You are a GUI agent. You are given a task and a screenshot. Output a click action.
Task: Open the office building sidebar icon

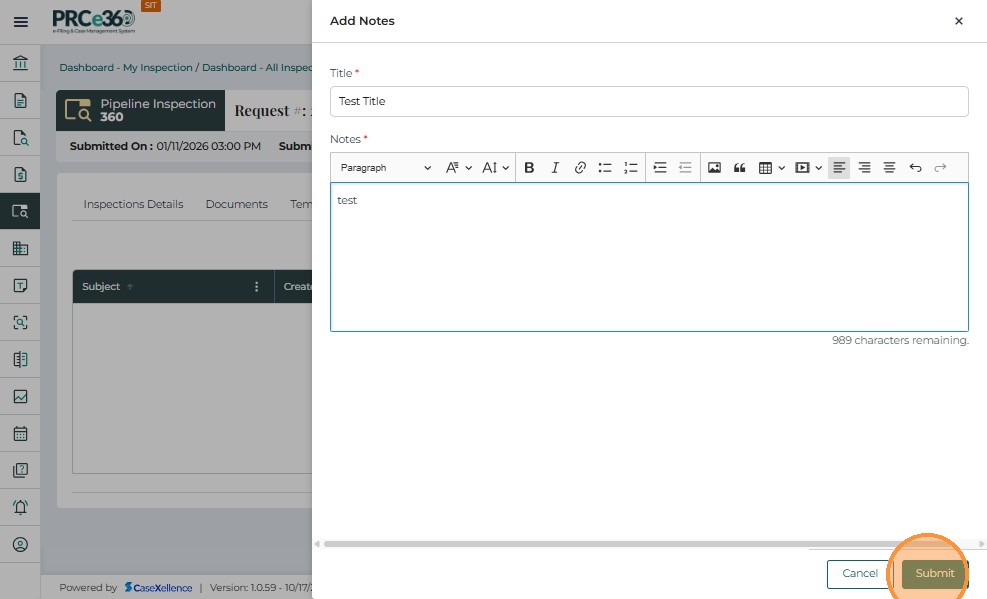20,248
